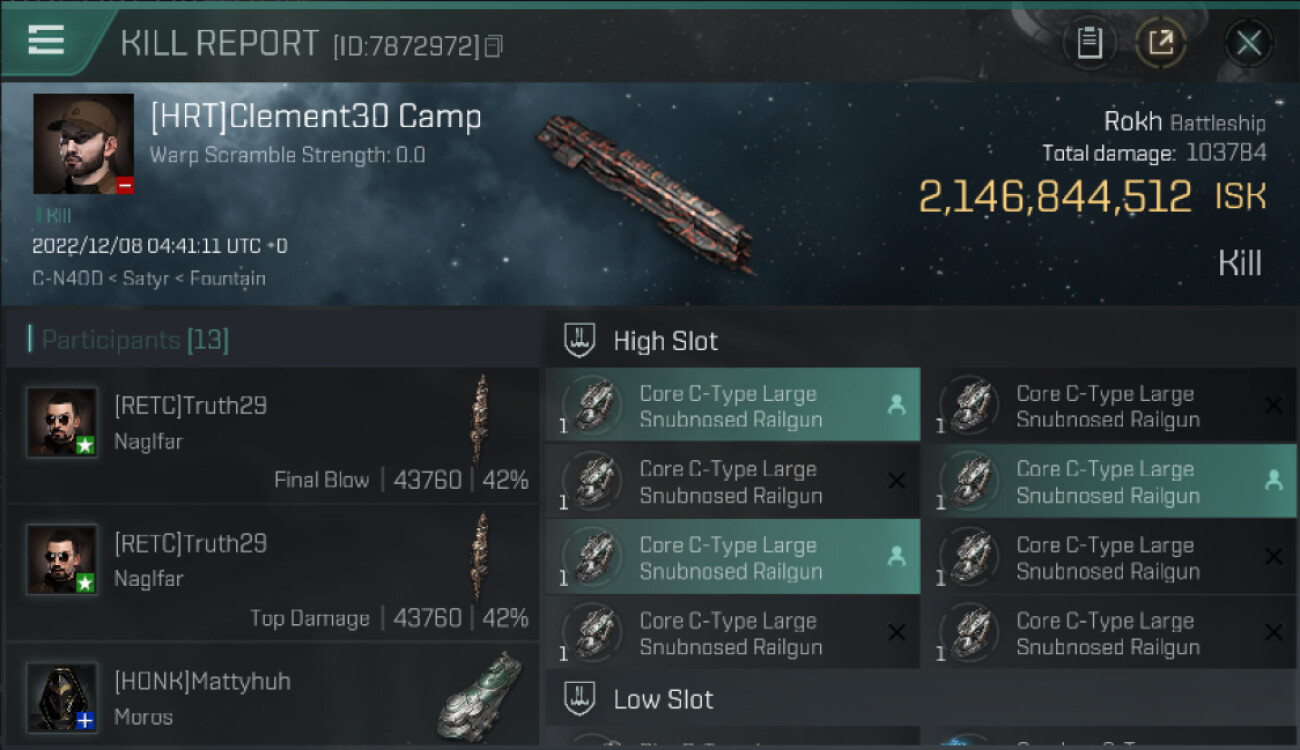Select Mattyhuh's pilot portrait
Screen dimensions: 1300x750
(x=62, y=696)
